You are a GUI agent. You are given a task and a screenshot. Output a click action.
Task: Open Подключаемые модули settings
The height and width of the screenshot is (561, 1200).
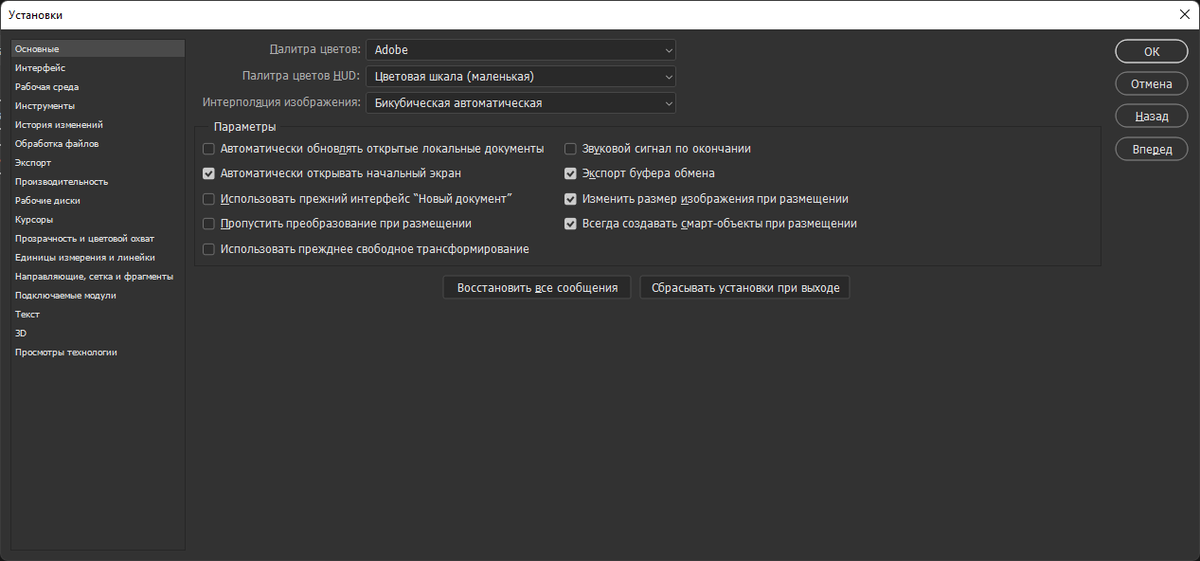click(x=98, y=296)
